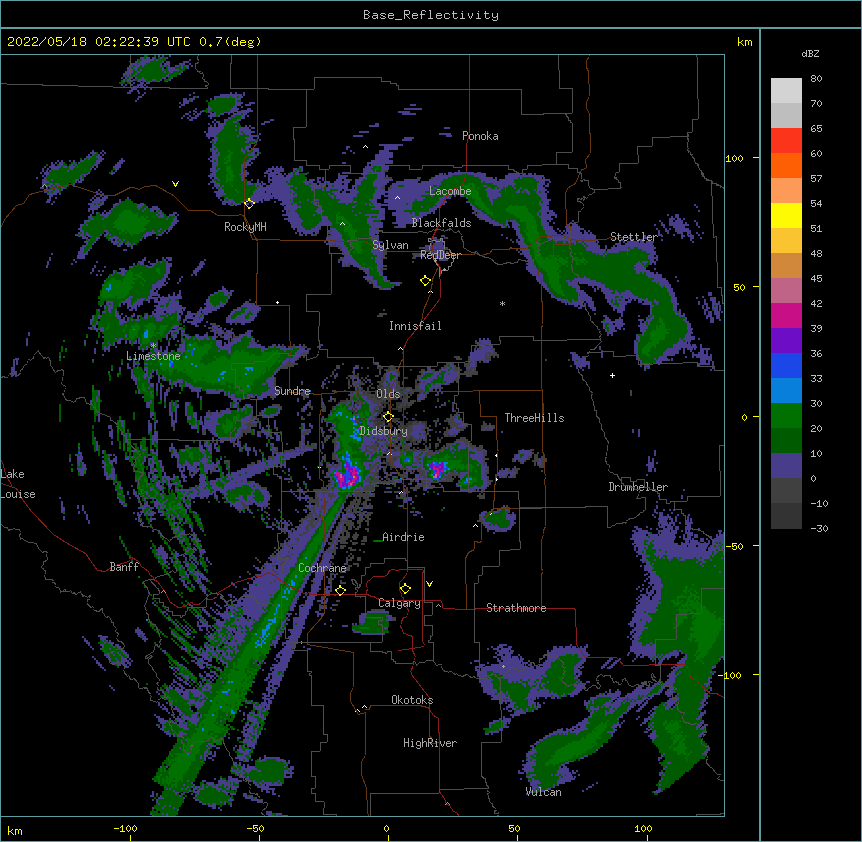Click the -10 dBZ dark gray legend swatch
The height and width of the screenshot is (842, 862).
[786, 516]
